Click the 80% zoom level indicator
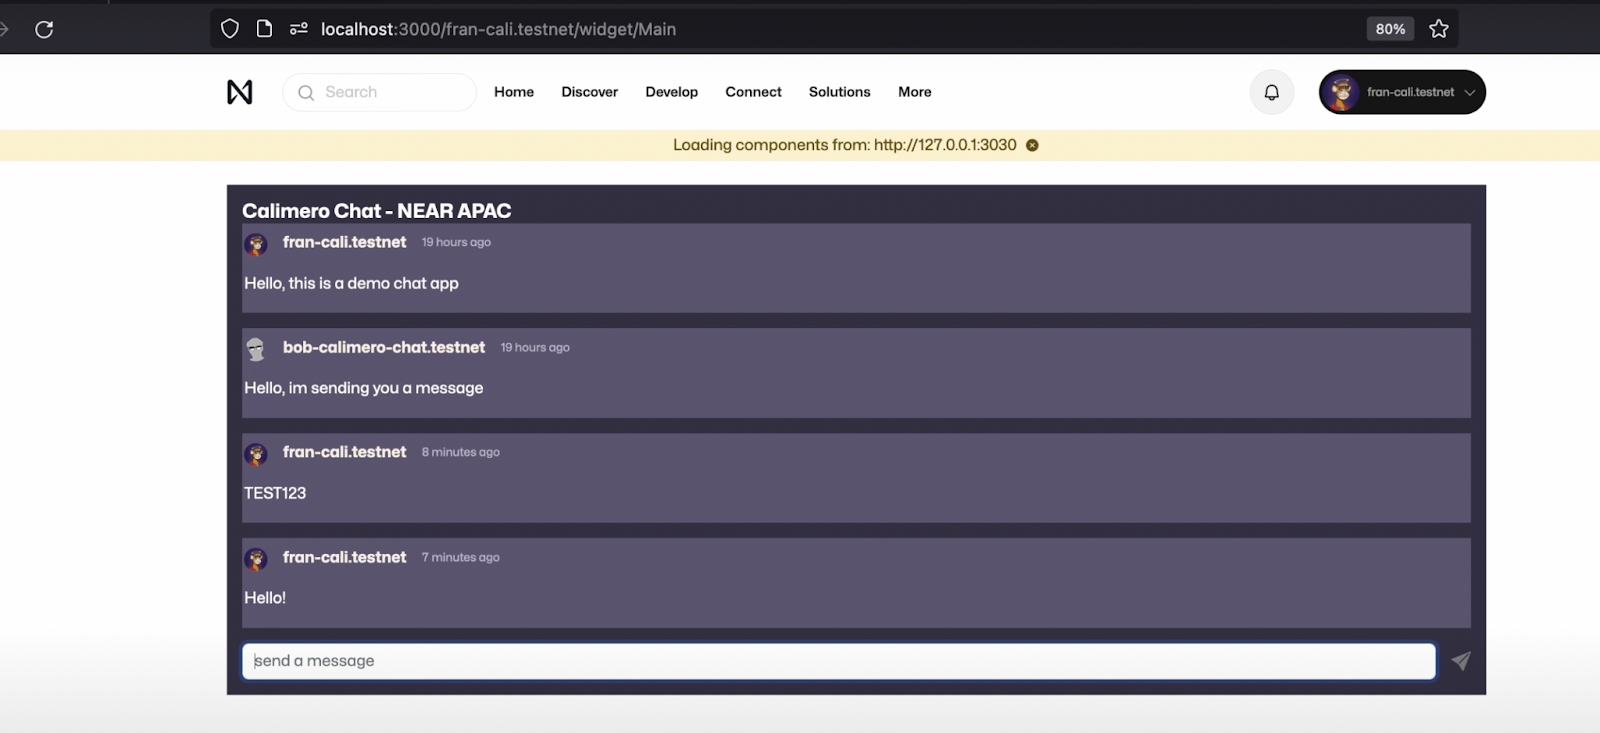Viewport: 1600px width, 733px height. (1390, 29)
